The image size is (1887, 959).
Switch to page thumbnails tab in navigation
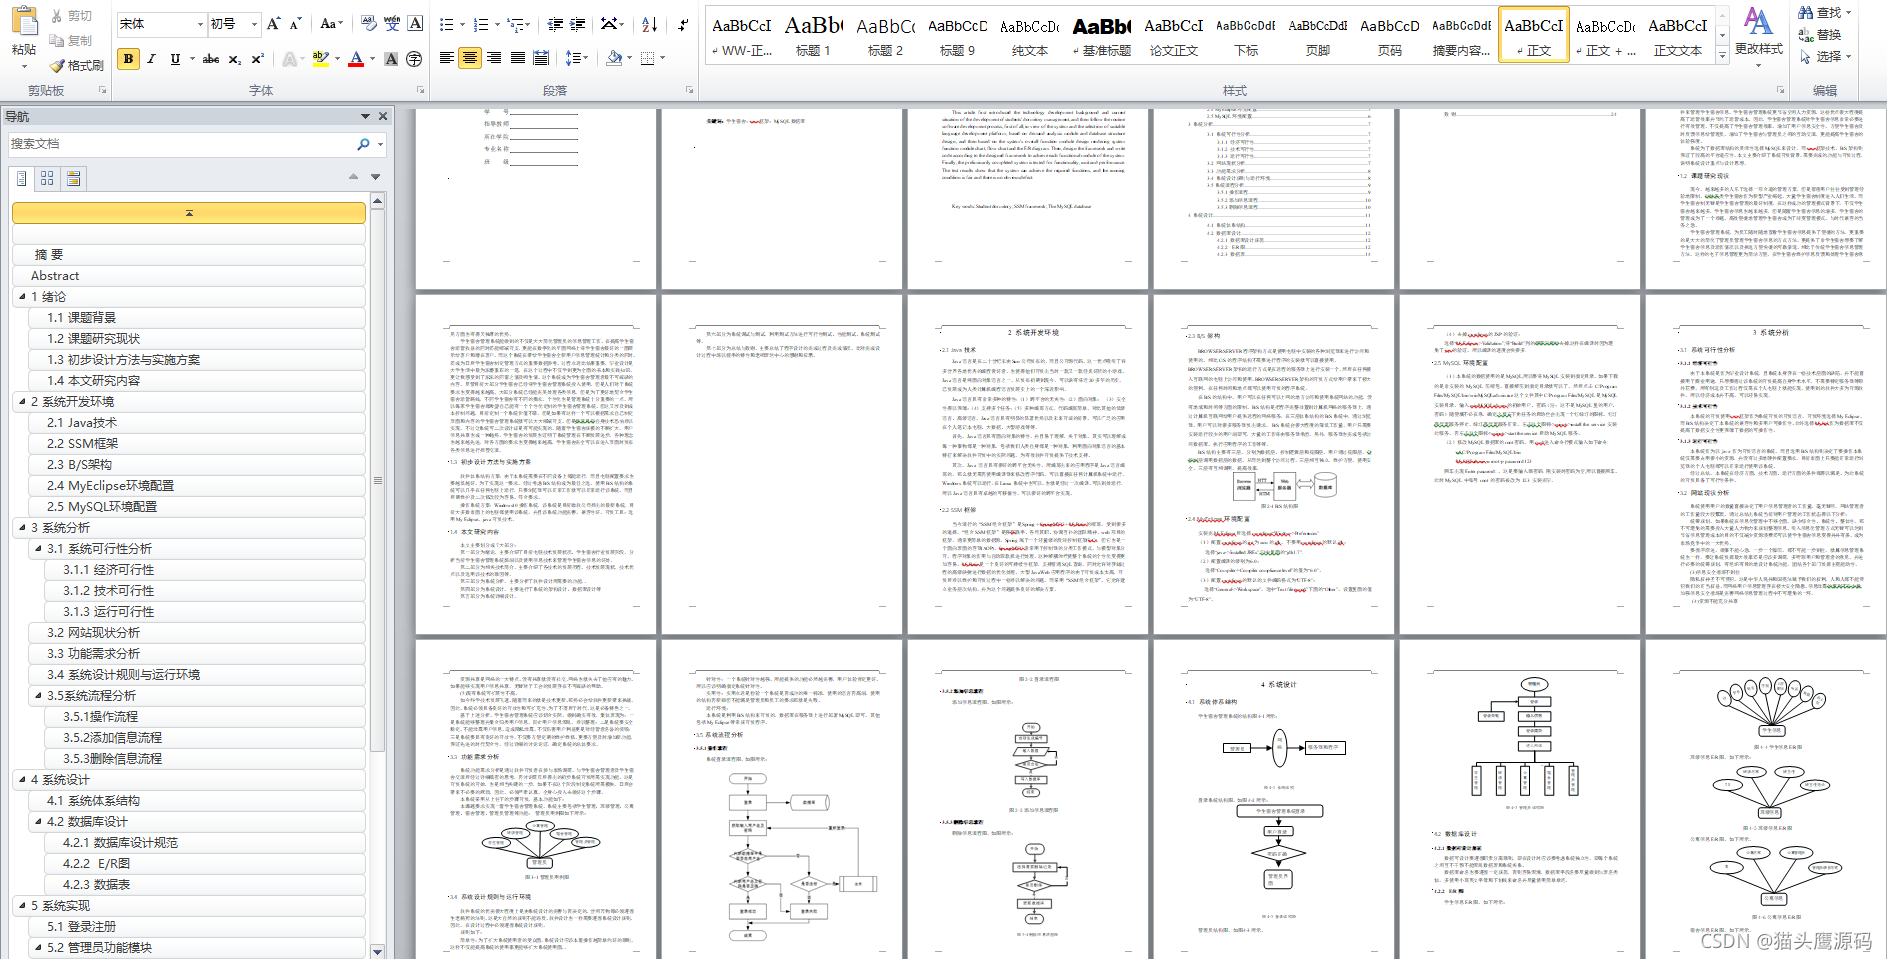(x=47, y=178)
